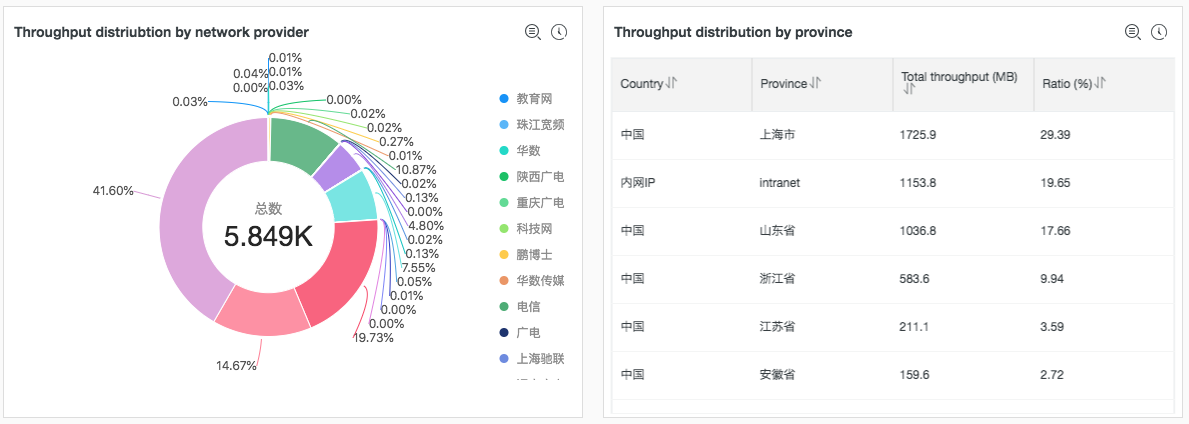Click the 江苏省 province cell
1189x424 pixels.
pyautogui.click(x=777, y=326)
